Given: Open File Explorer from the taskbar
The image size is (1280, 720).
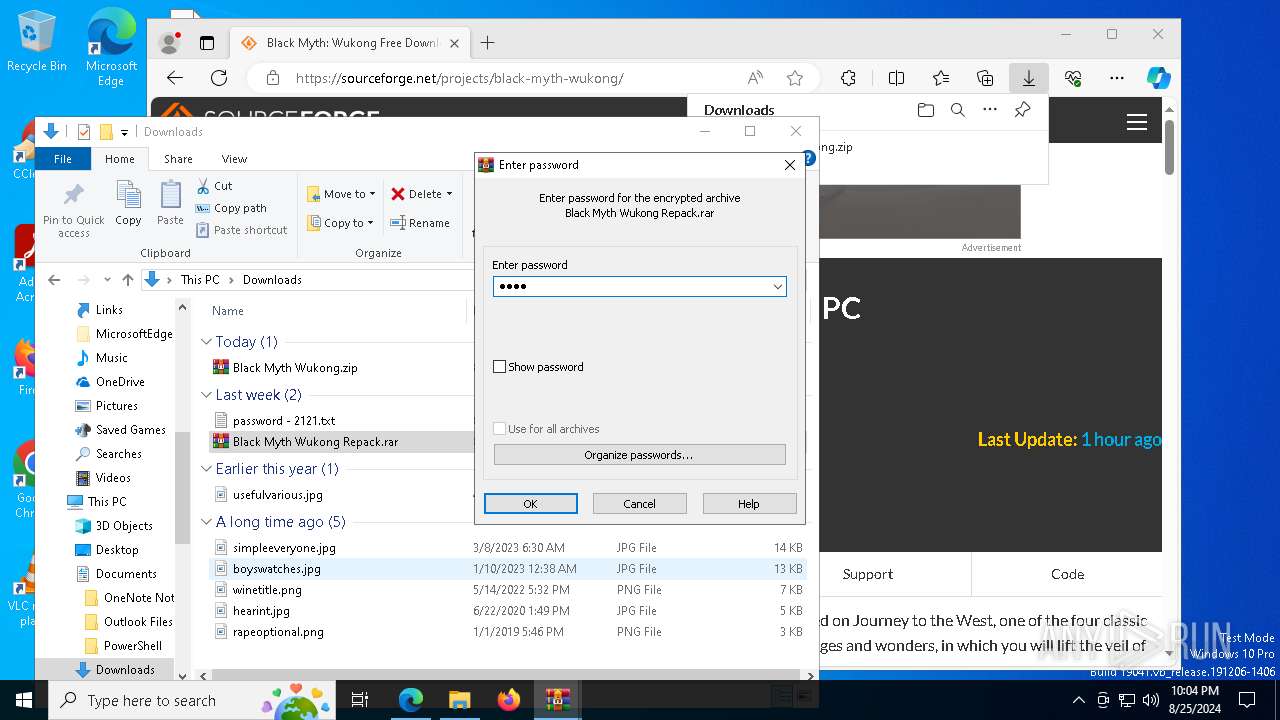Looking at the screenshot, I should click(x=459, y=699).
